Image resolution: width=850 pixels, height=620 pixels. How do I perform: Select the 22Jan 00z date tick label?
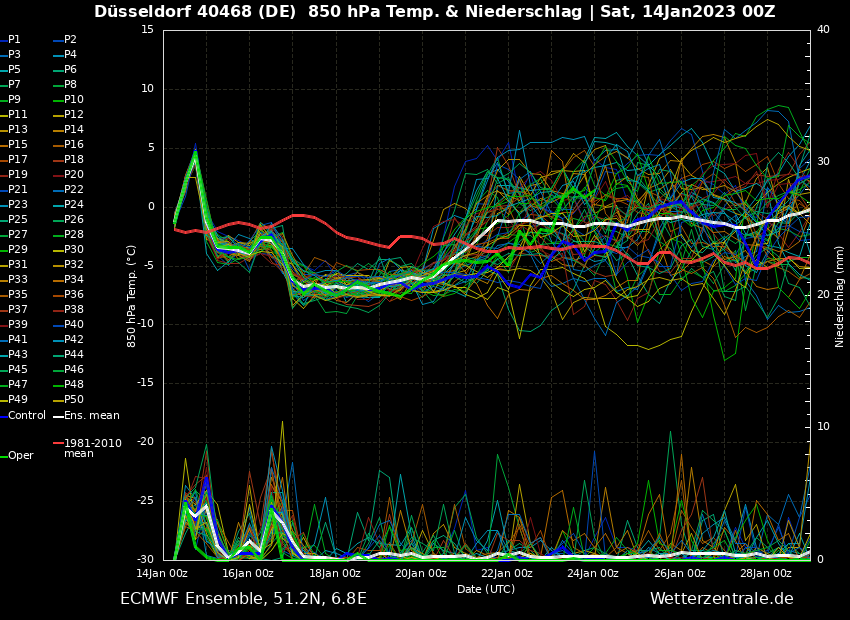coord(507,573)
